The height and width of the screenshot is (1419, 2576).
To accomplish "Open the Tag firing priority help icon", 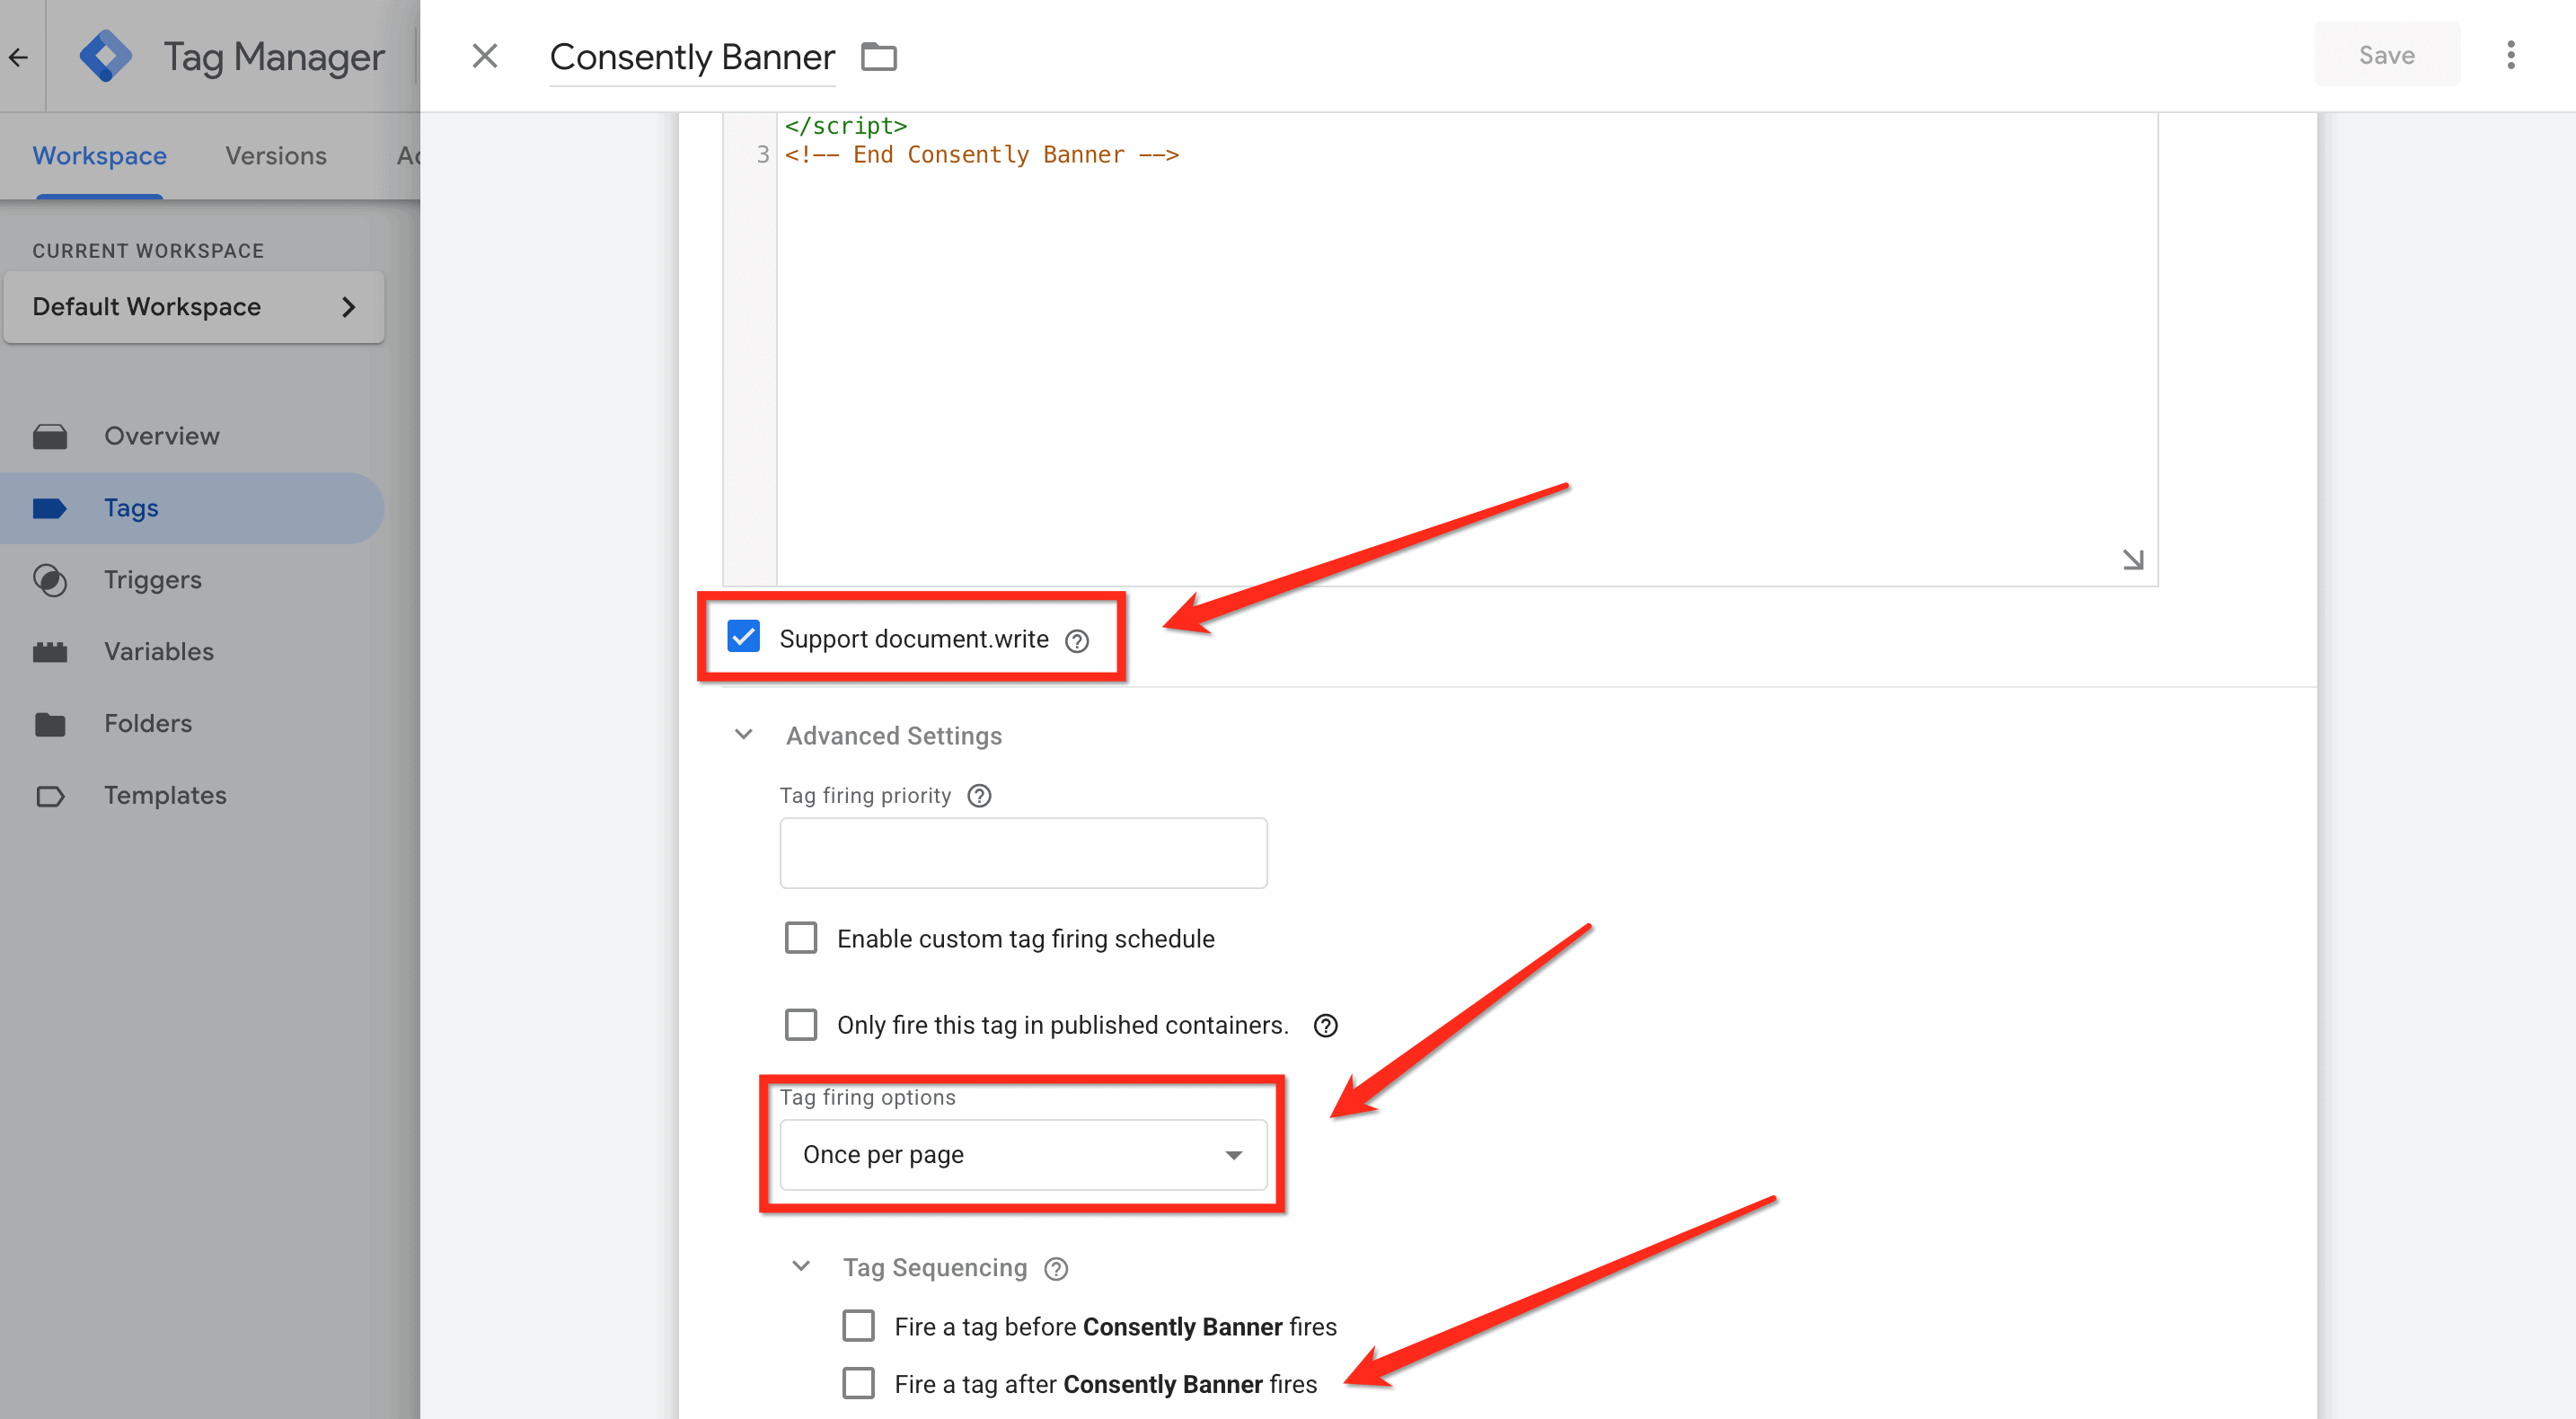I will click(x=979, y=796).
